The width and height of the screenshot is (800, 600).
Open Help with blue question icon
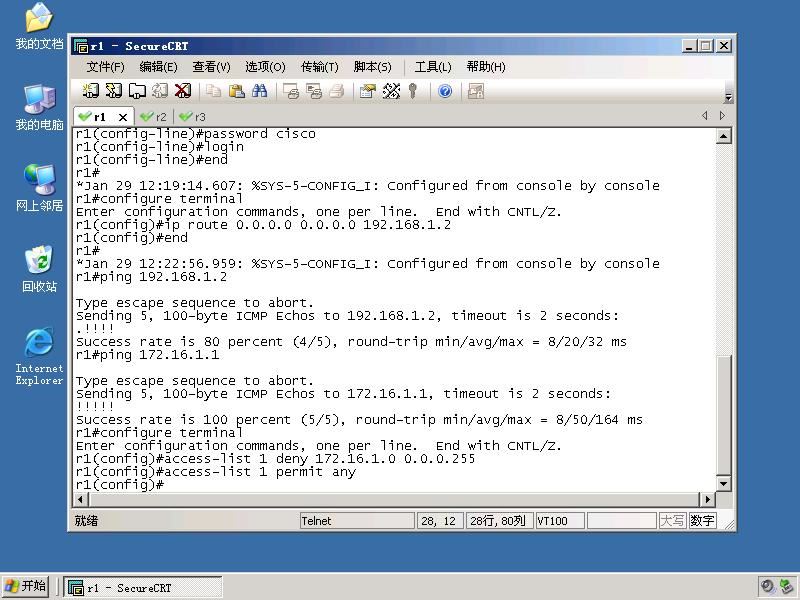445,91
